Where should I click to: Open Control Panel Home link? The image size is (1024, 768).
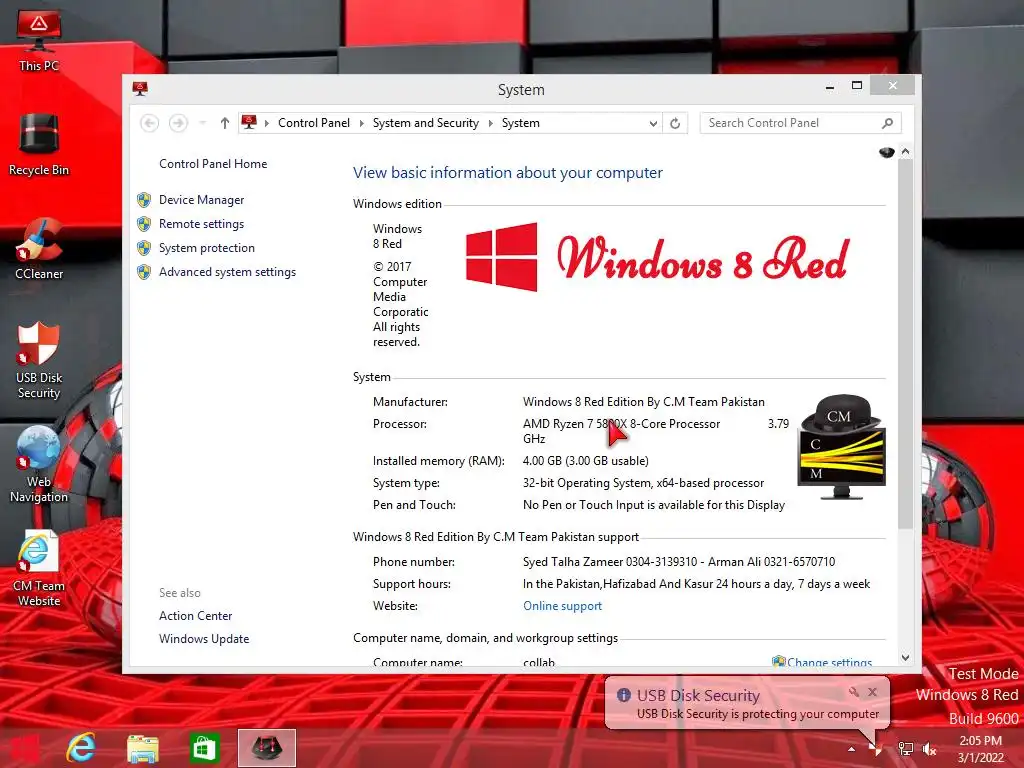coord(213,164)
